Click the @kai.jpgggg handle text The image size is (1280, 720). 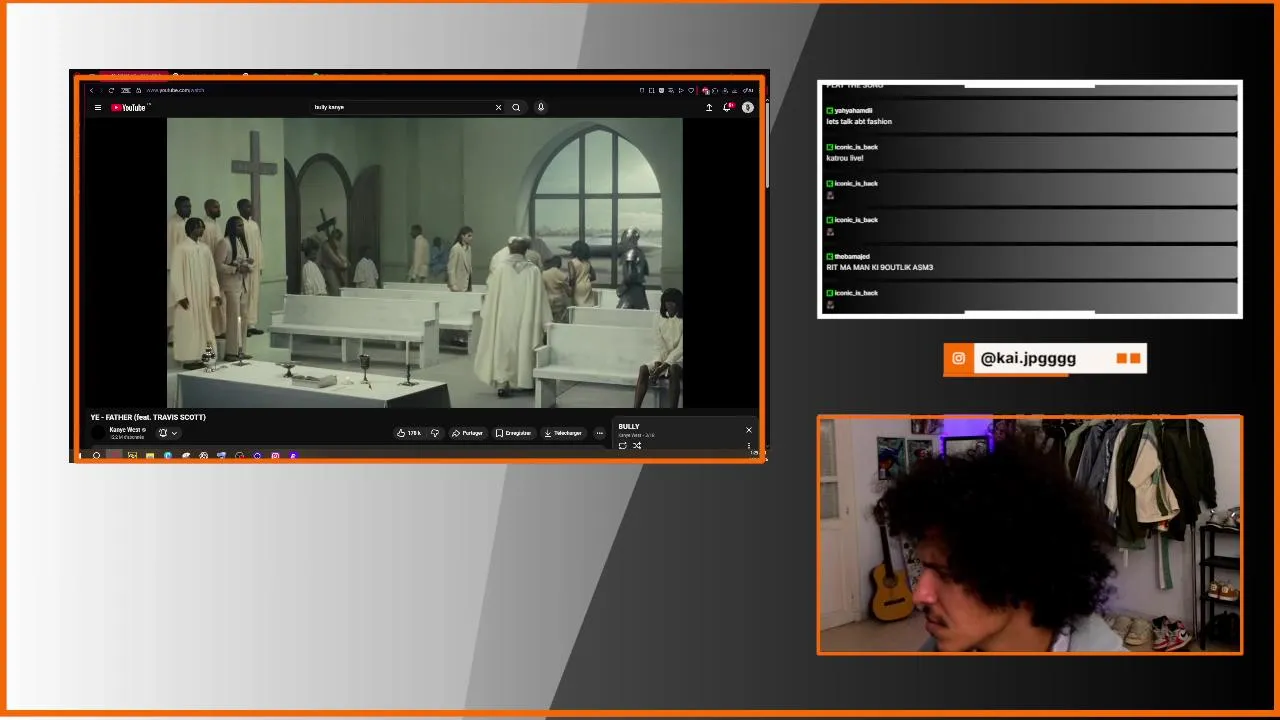(1028, 358)
